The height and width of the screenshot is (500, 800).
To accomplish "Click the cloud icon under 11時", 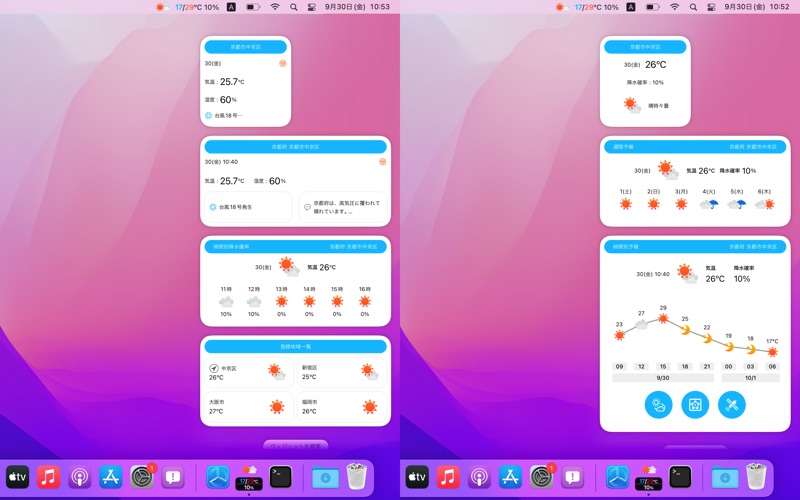I will pyautogui.click(x=226, y=302).
